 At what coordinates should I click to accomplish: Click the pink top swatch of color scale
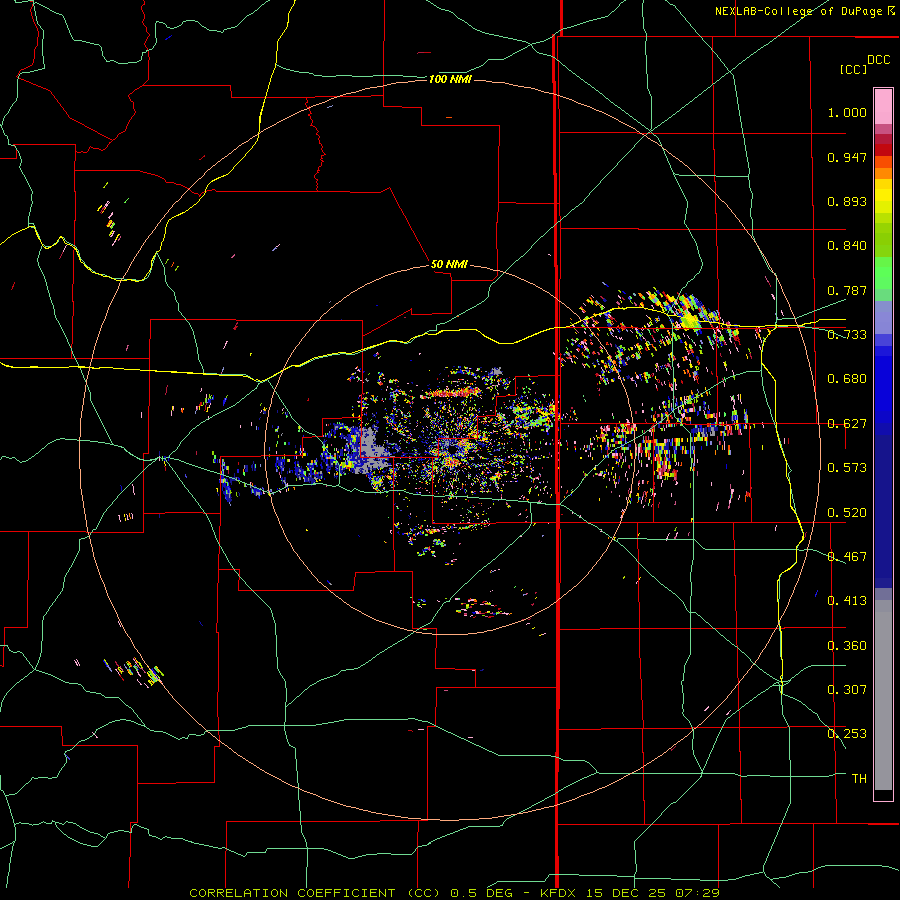click(x=883, y=106)
